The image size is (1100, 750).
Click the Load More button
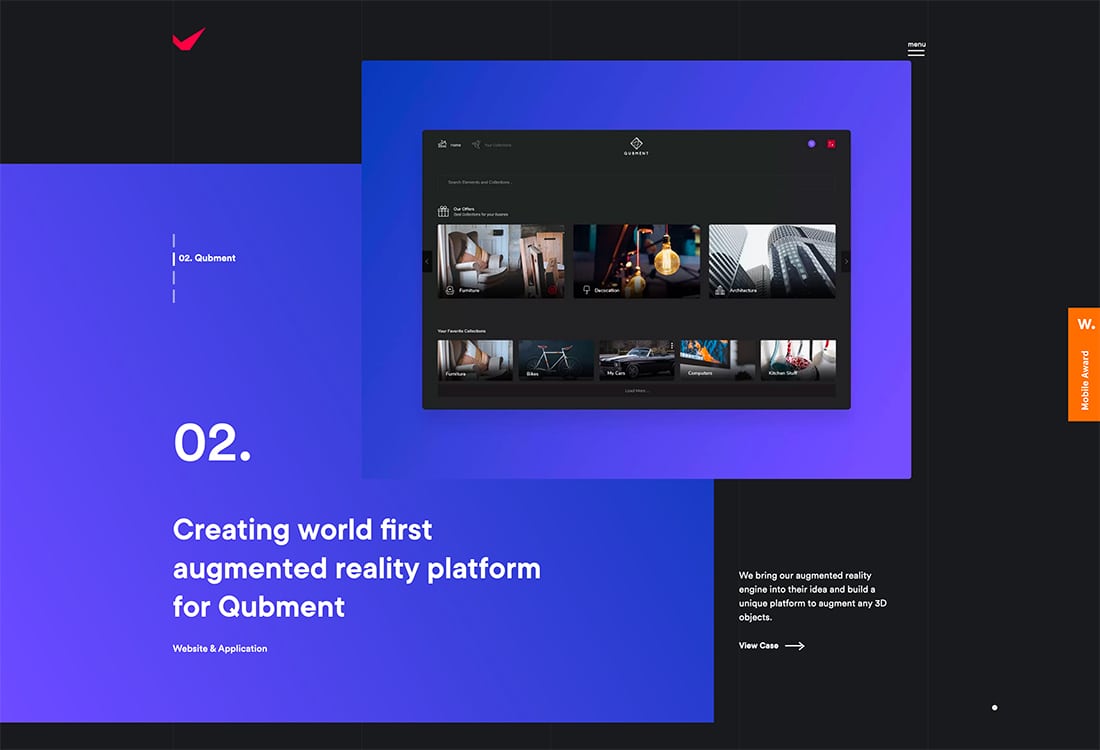(x=636, y=391)
